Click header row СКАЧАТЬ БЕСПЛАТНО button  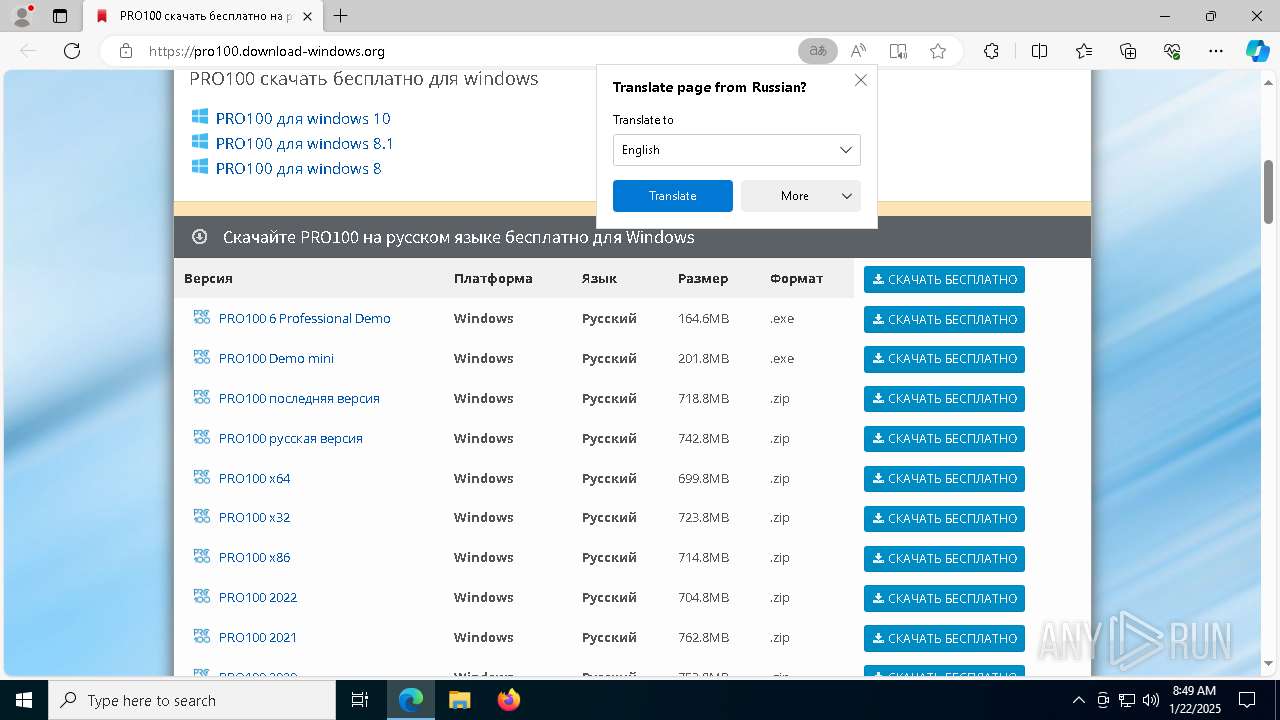coord(944,280)
